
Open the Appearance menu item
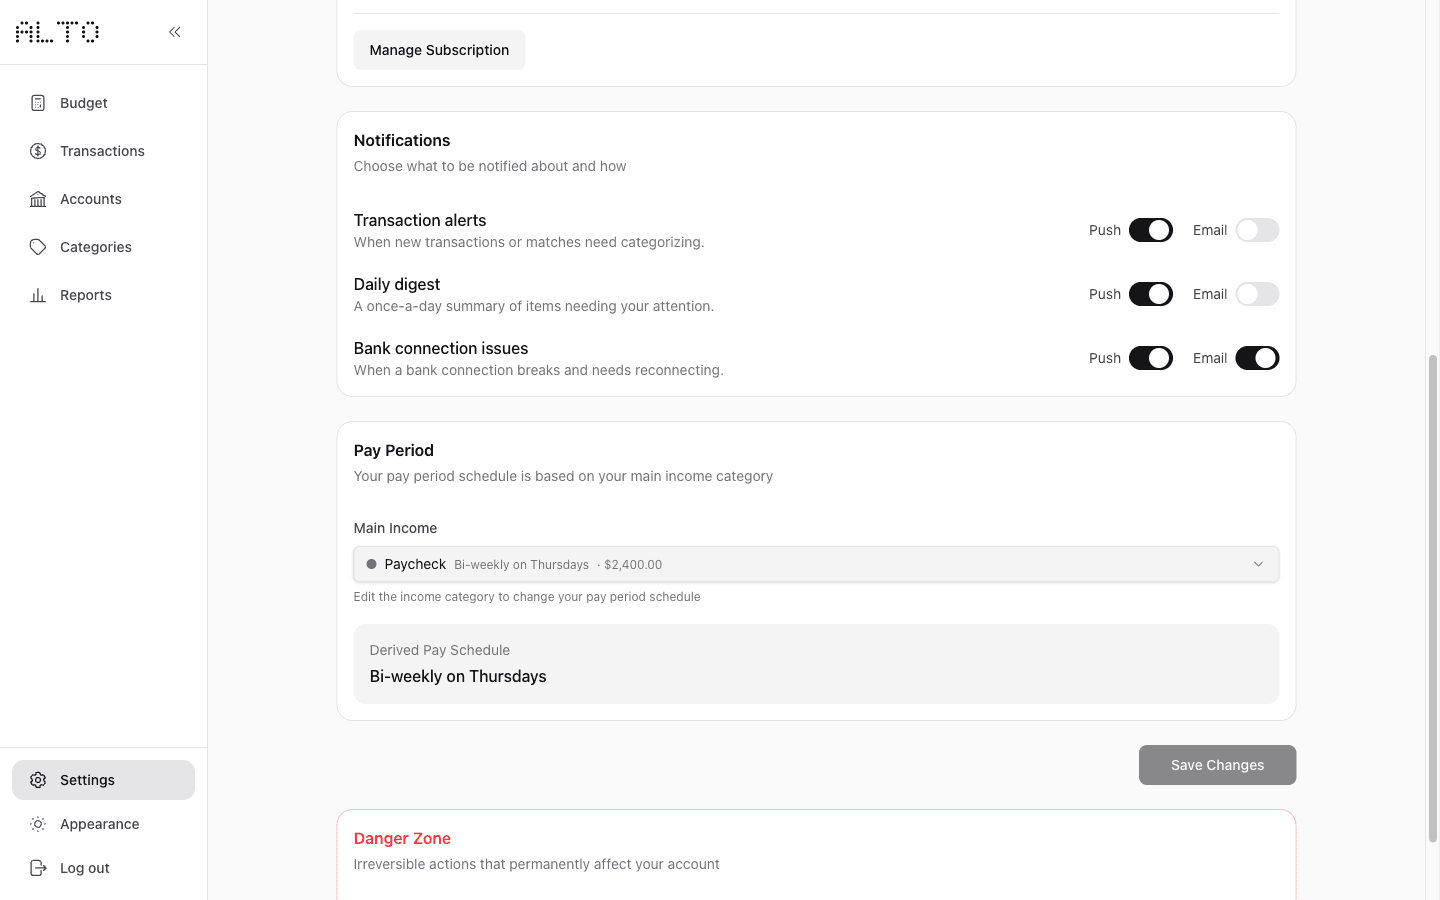point(103,824)
